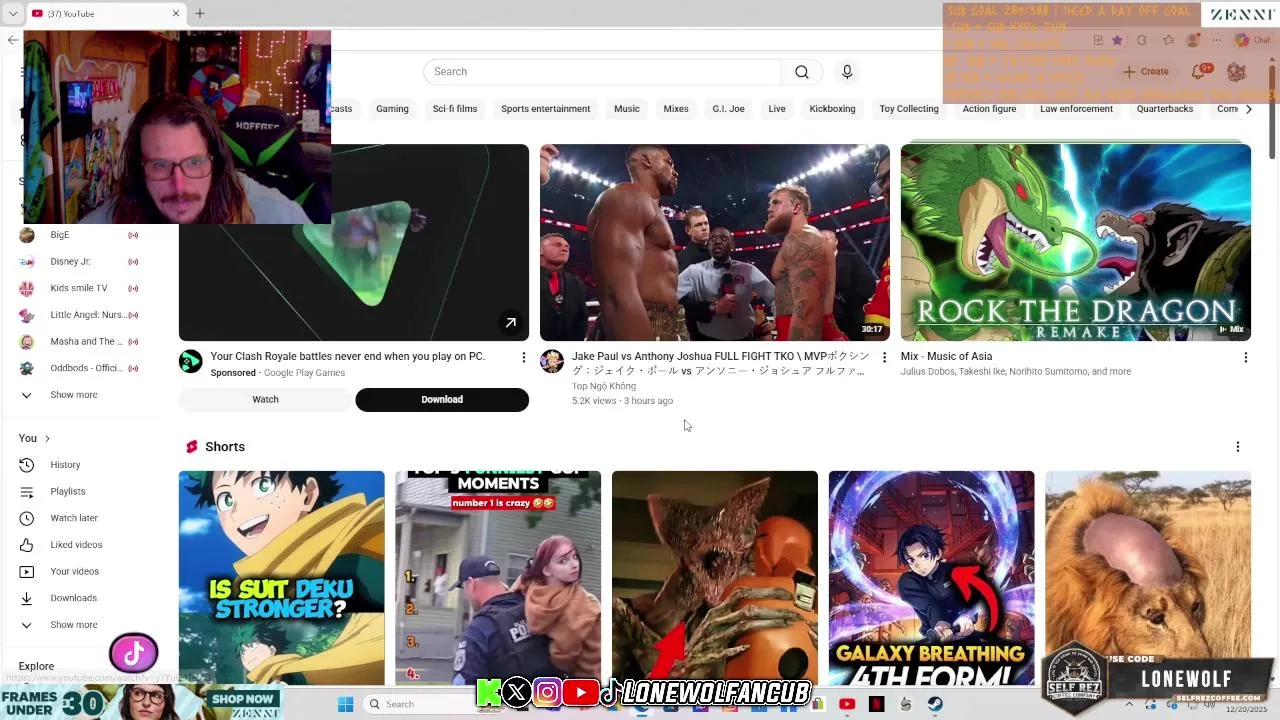Start voice search with the microphone icon

[847, 72]
